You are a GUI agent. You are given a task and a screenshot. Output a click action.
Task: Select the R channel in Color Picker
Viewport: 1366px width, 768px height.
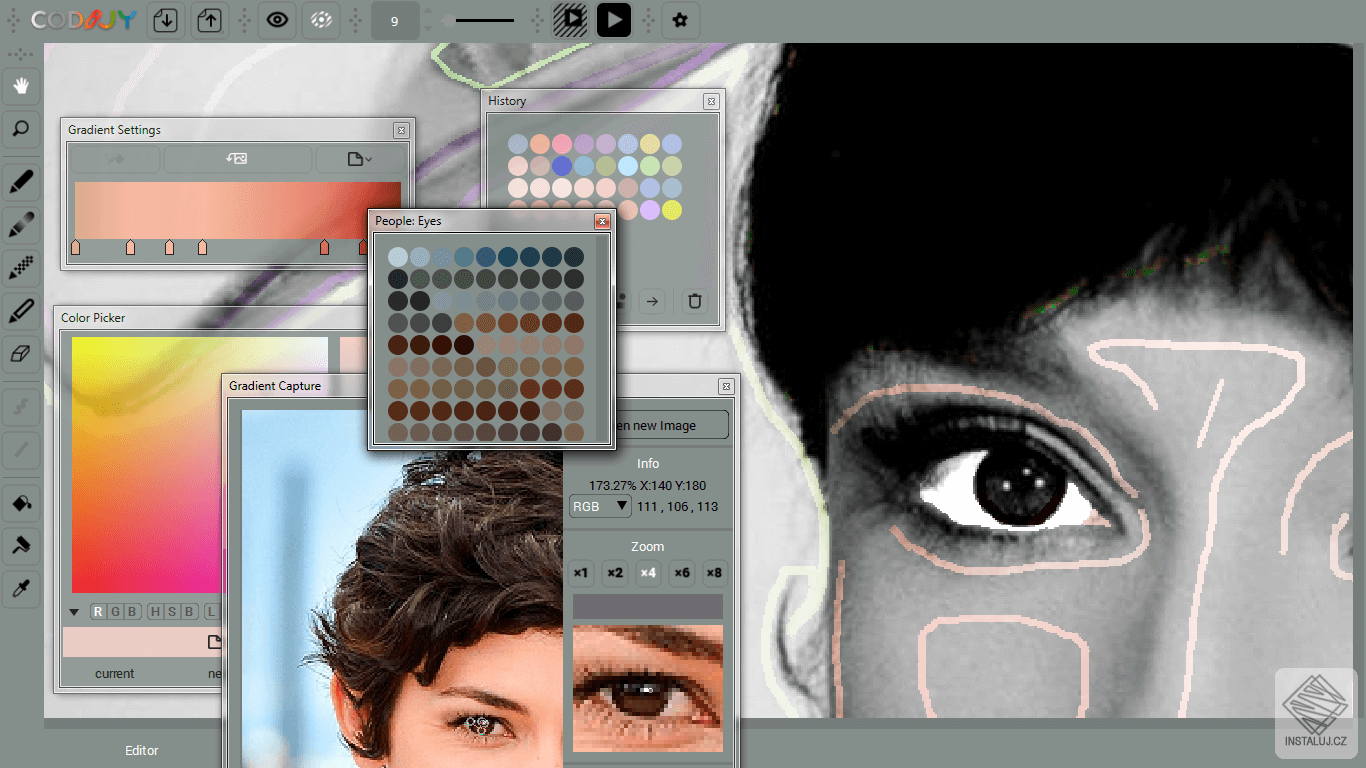point(98,612)
